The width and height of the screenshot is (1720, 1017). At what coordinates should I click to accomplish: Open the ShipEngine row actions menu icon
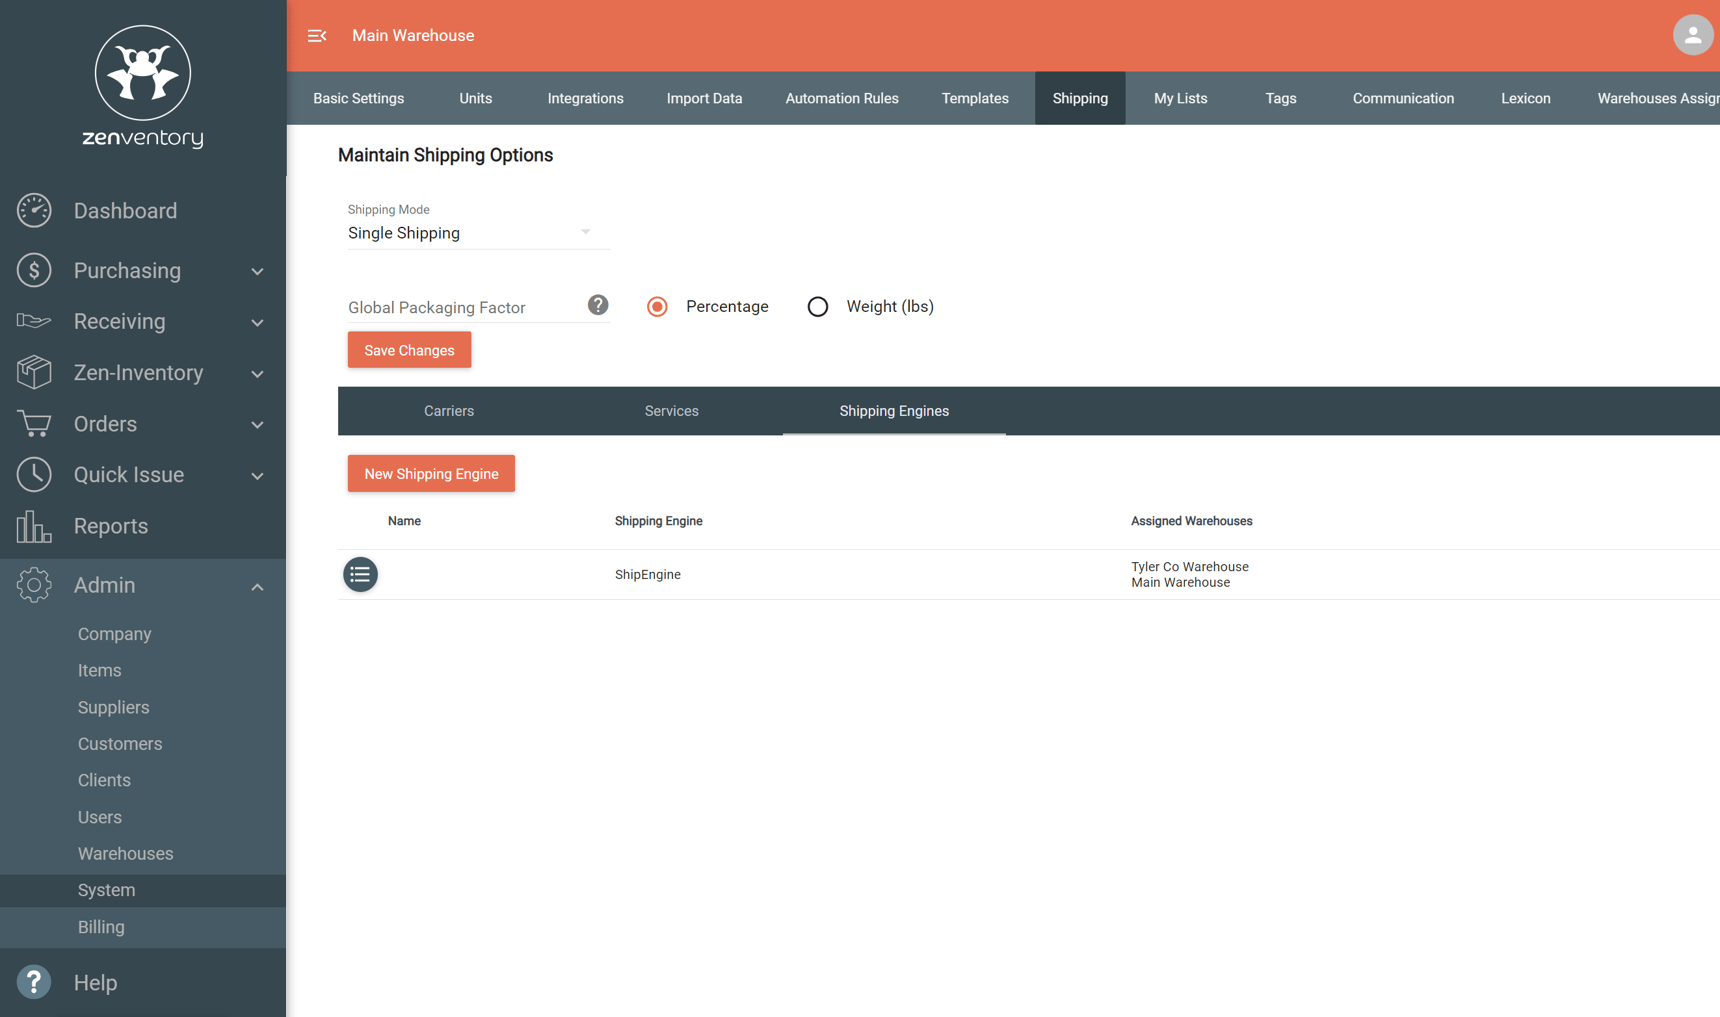tap(360, 574)
